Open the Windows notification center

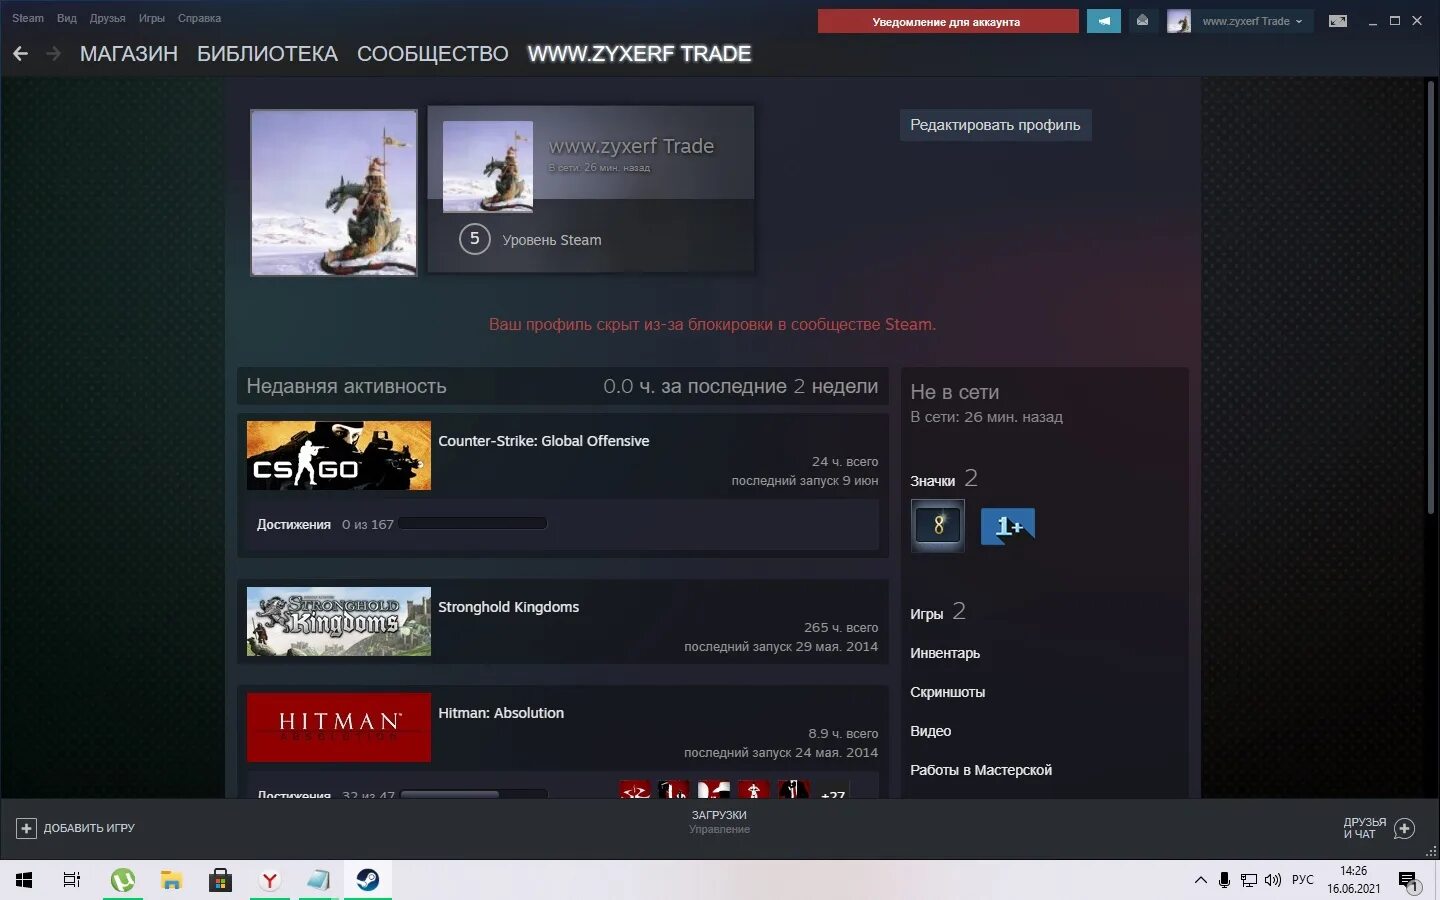pos(1409,881)
